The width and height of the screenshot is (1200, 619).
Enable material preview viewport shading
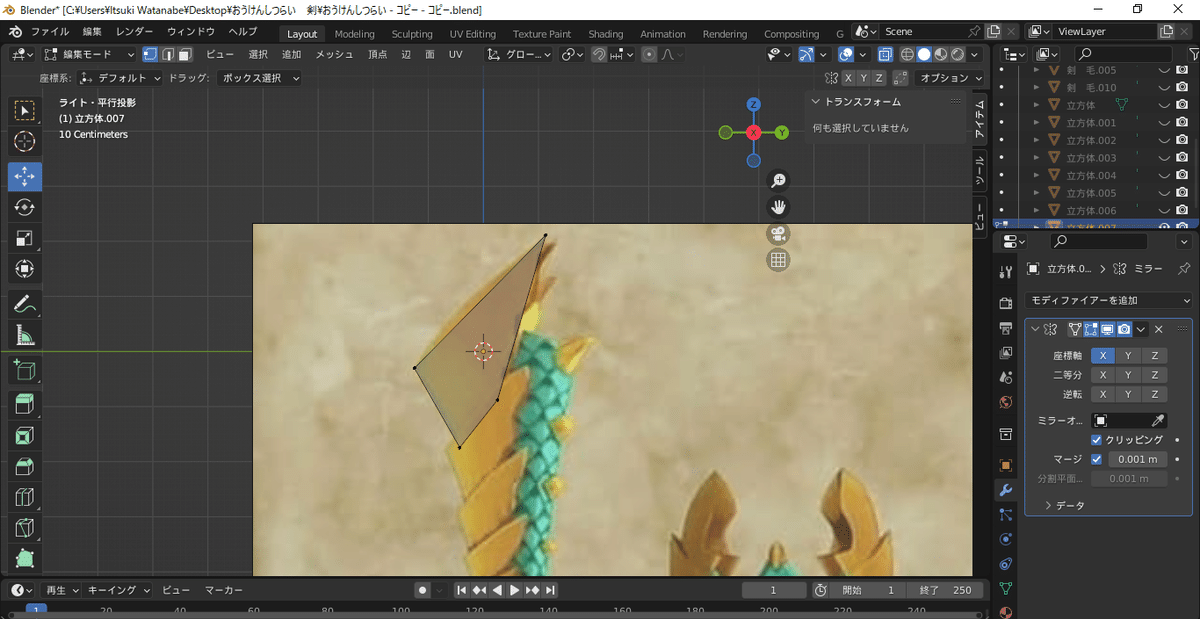pos(941,54)
